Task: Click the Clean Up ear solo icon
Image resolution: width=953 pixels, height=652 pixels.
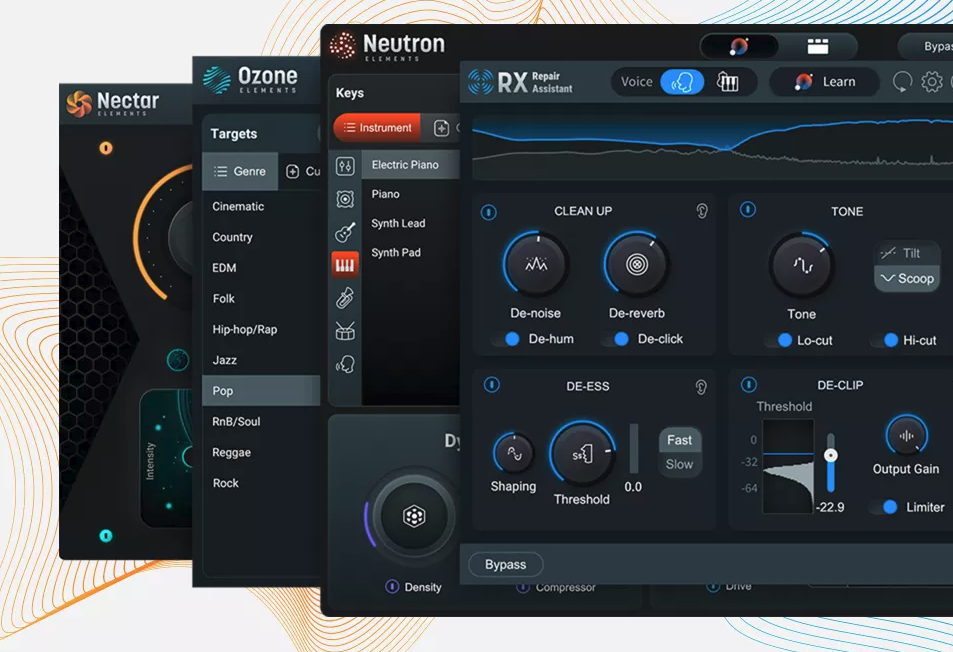Action: tap(701, 211)
